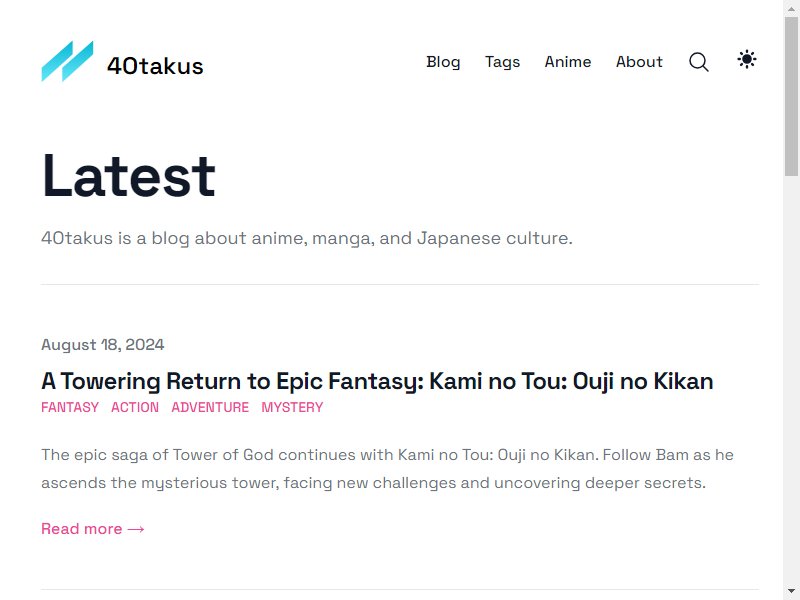Go to the Tags page
The height and width of the screenshot is (600, 800).
click(503, 62)
